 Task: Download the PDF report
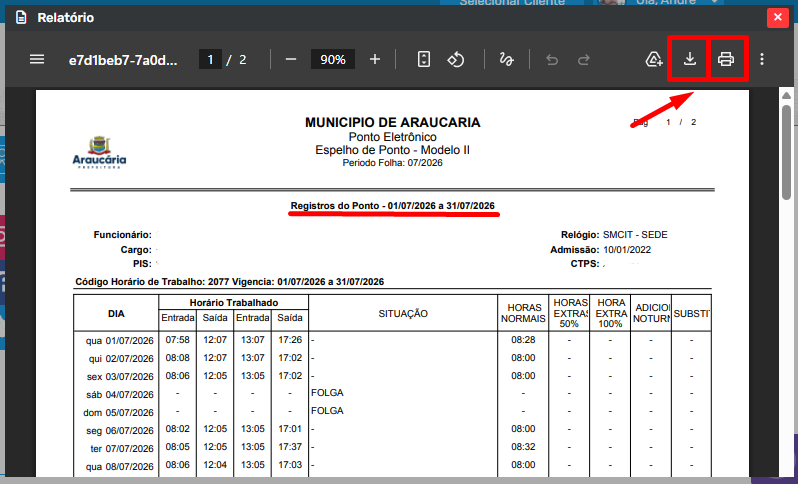[x=690, y=59]
